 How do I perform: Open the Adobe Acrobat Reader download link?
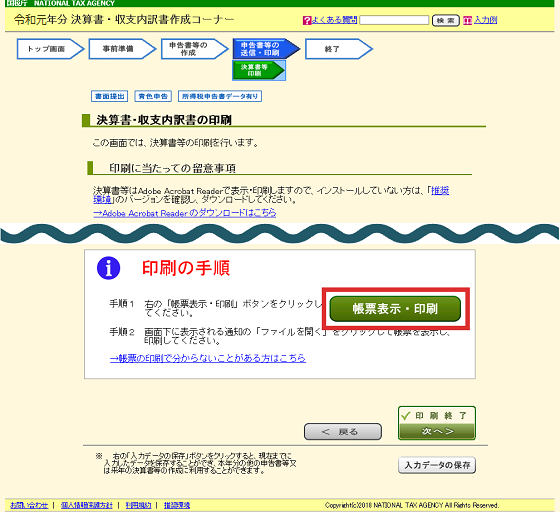(184, 213)
